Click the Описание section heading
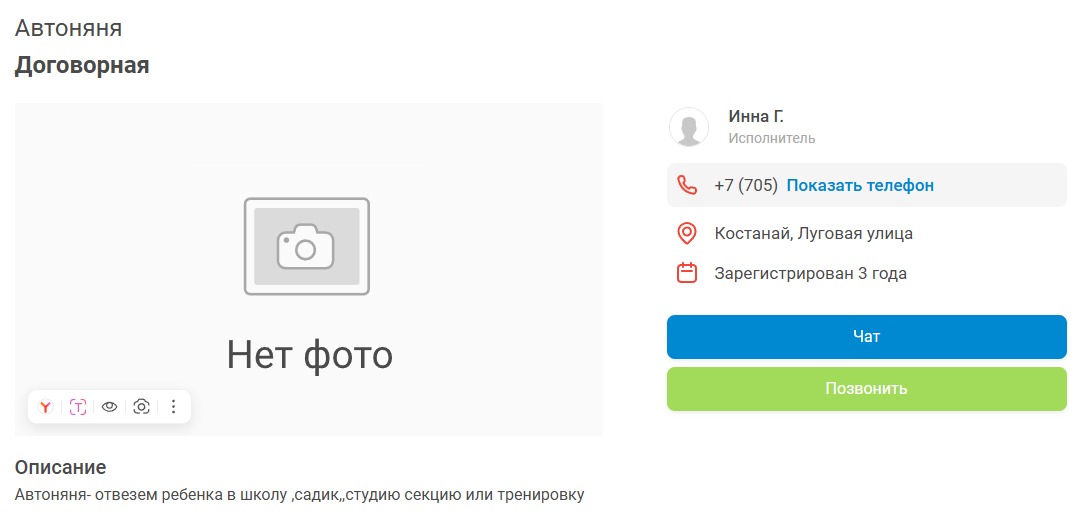The image size is (1088, 522). tap(60, 467)
